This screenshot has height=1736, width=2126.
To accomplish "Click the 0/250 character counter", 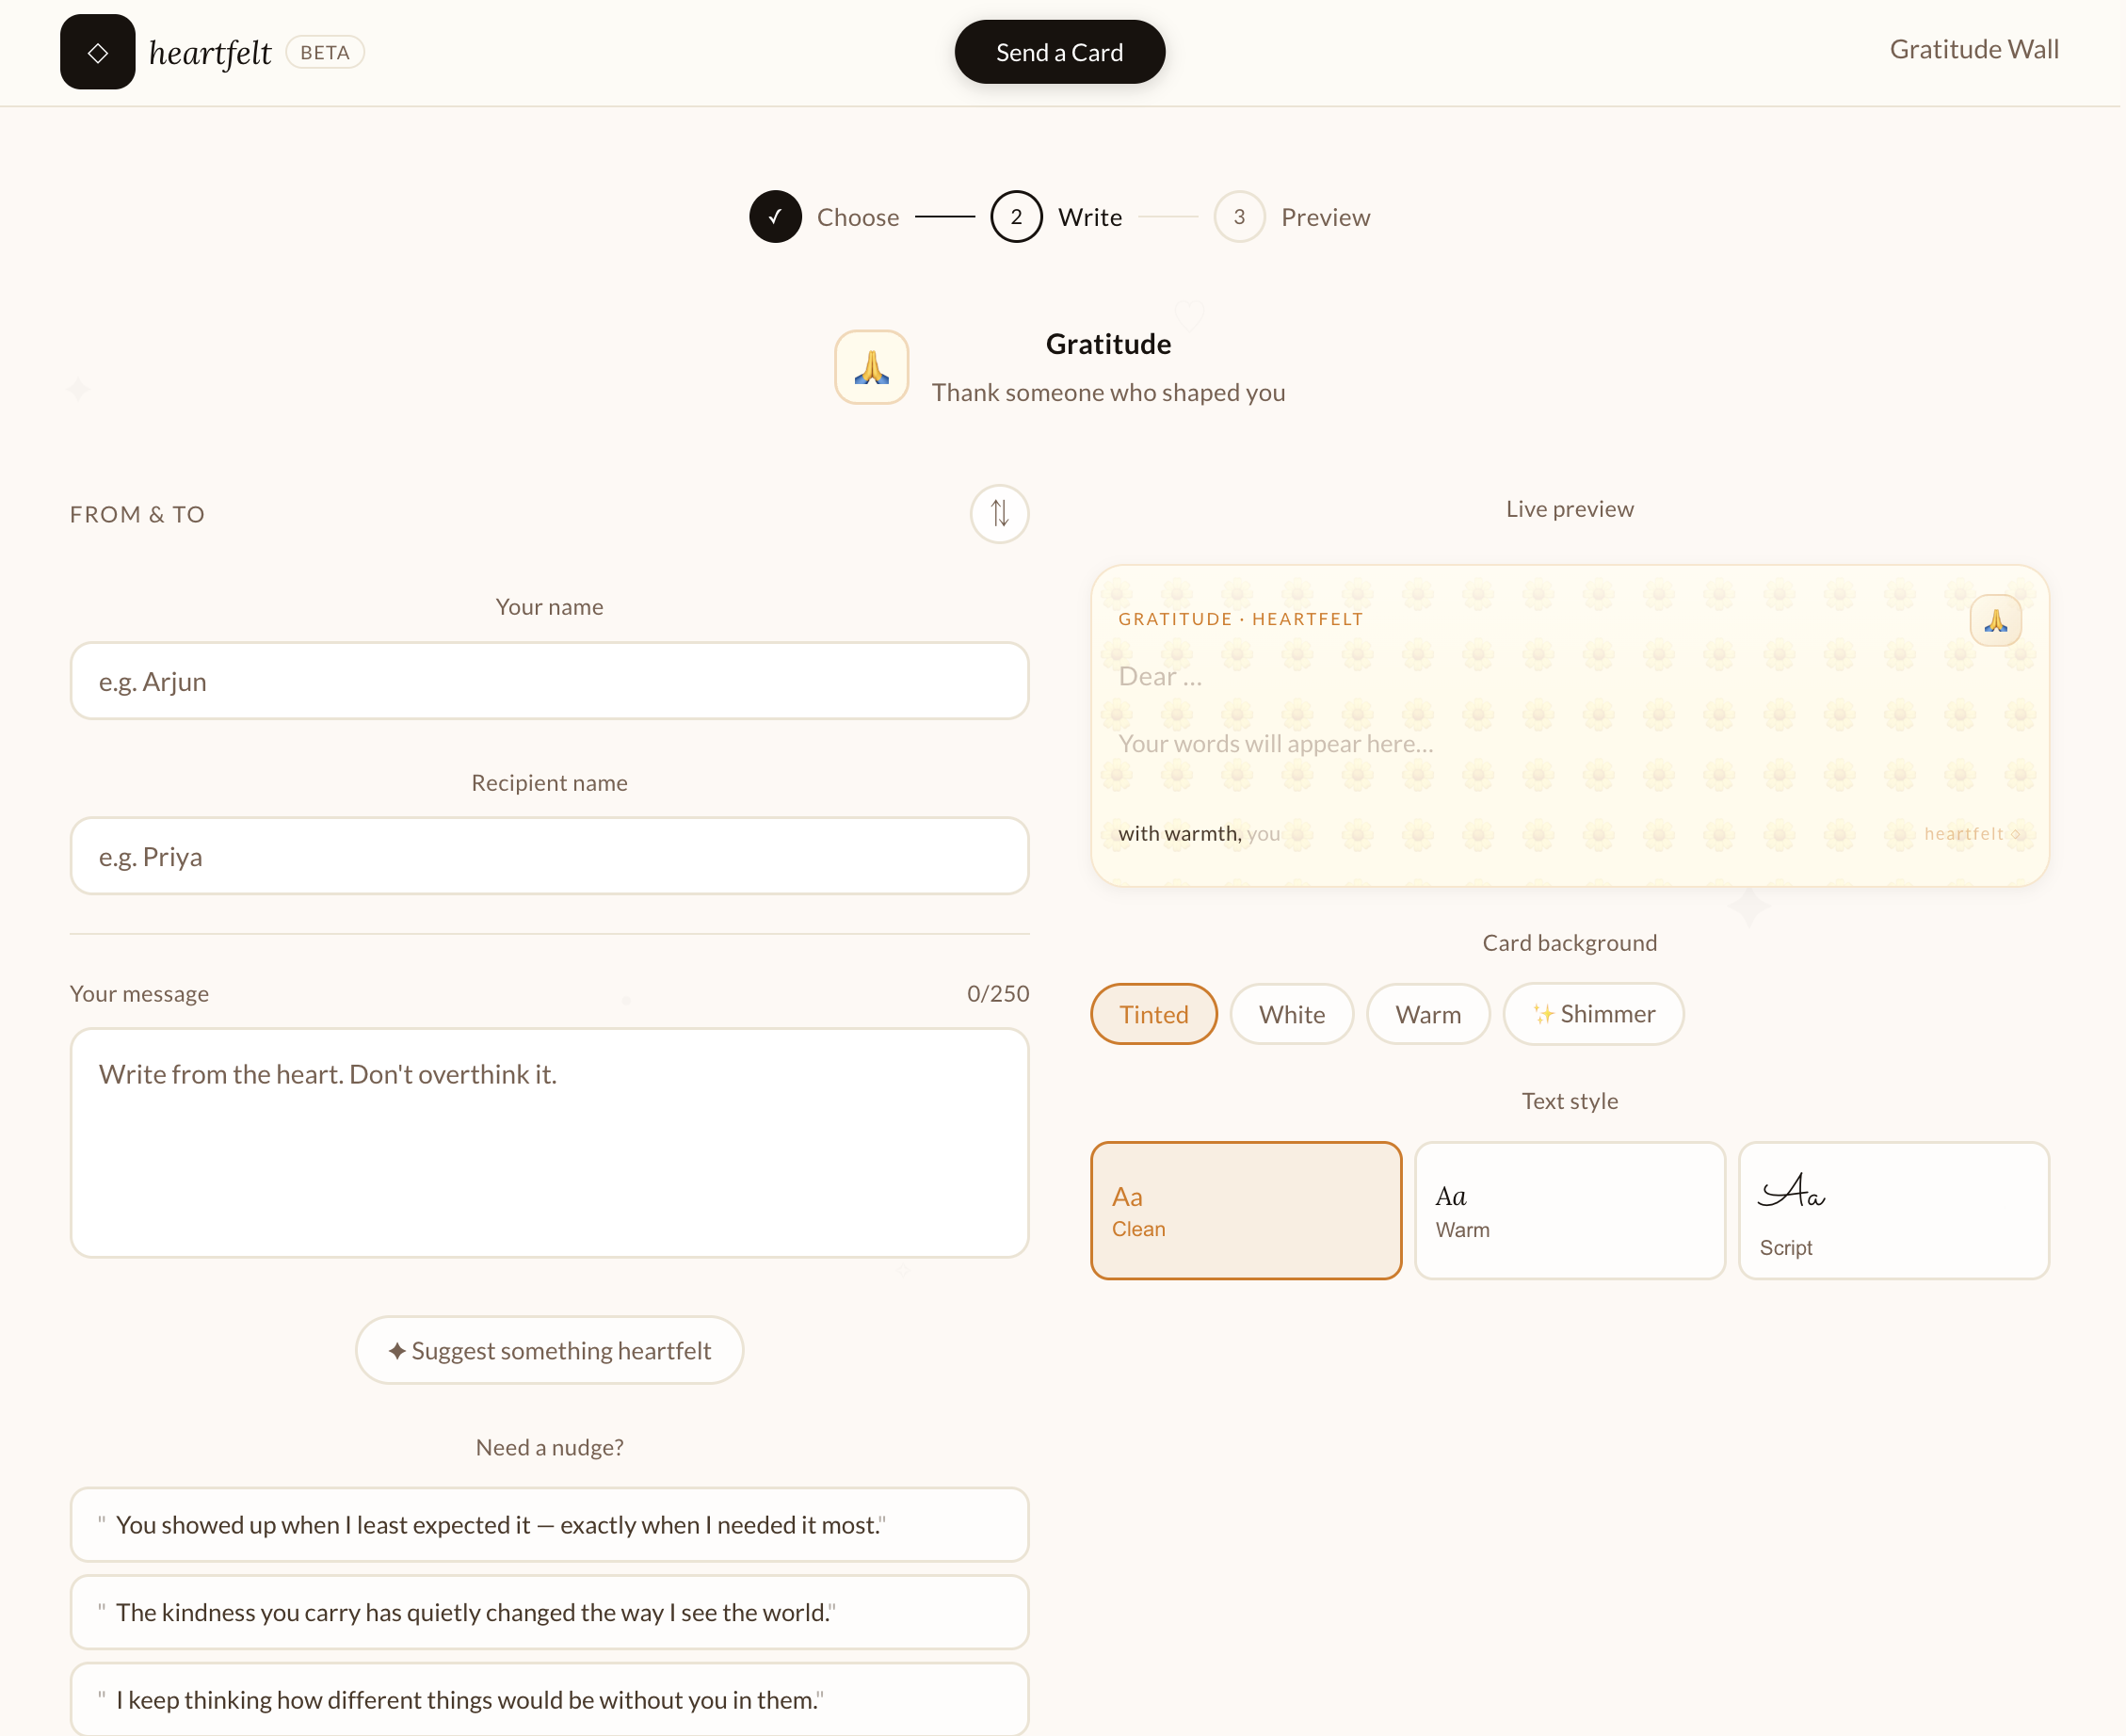I will pos(997,993).
